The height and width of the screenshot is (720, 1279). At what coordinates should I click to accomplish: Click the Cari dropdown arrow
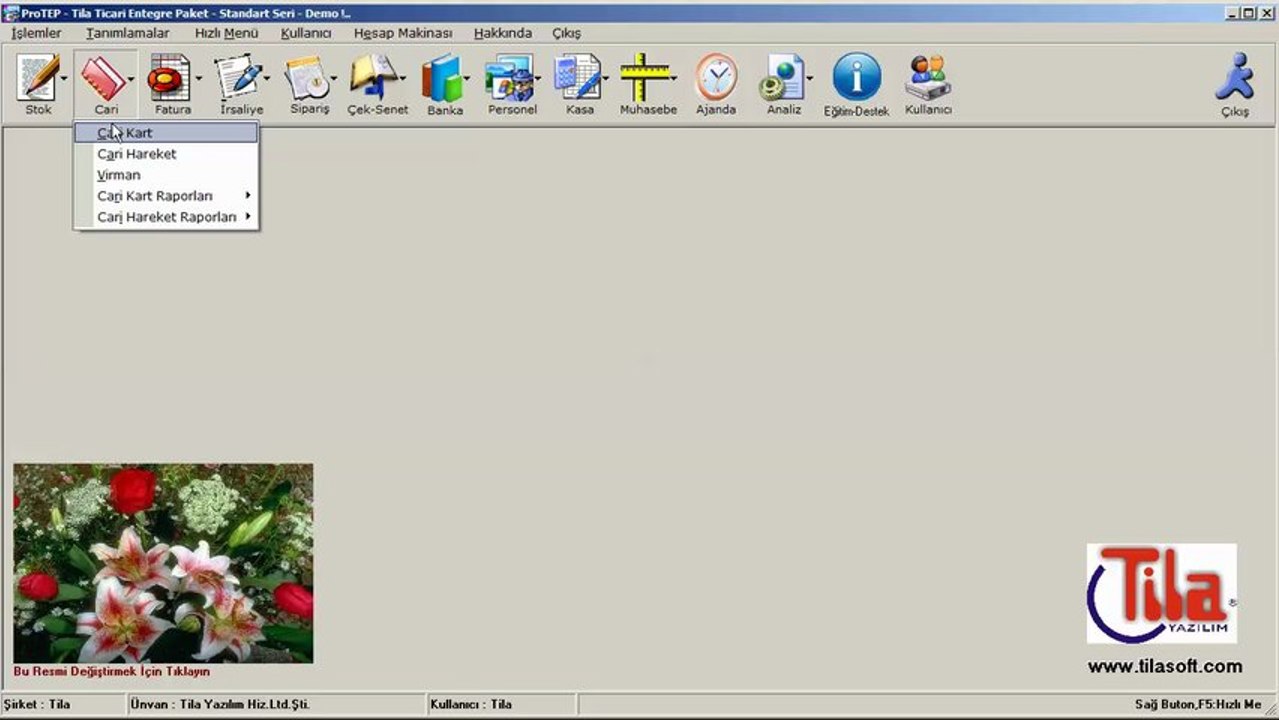[132, 78]
